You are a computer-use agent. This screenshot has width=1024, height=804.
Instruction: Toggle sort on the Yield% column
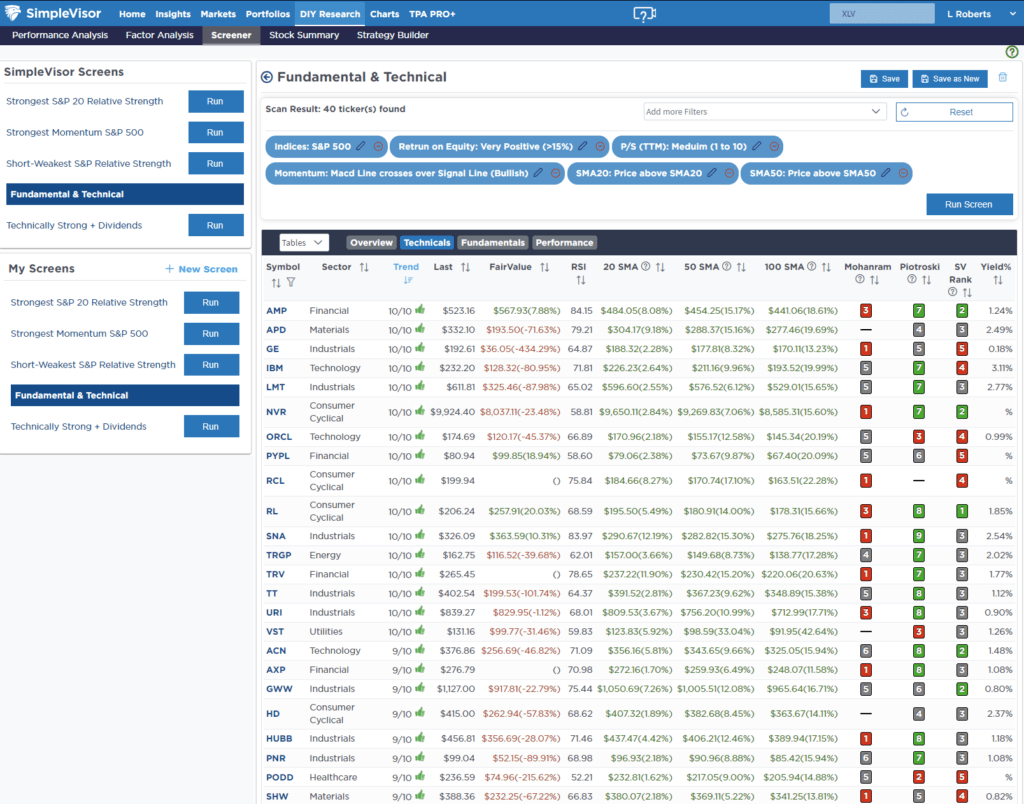click(x=995, y=282)
